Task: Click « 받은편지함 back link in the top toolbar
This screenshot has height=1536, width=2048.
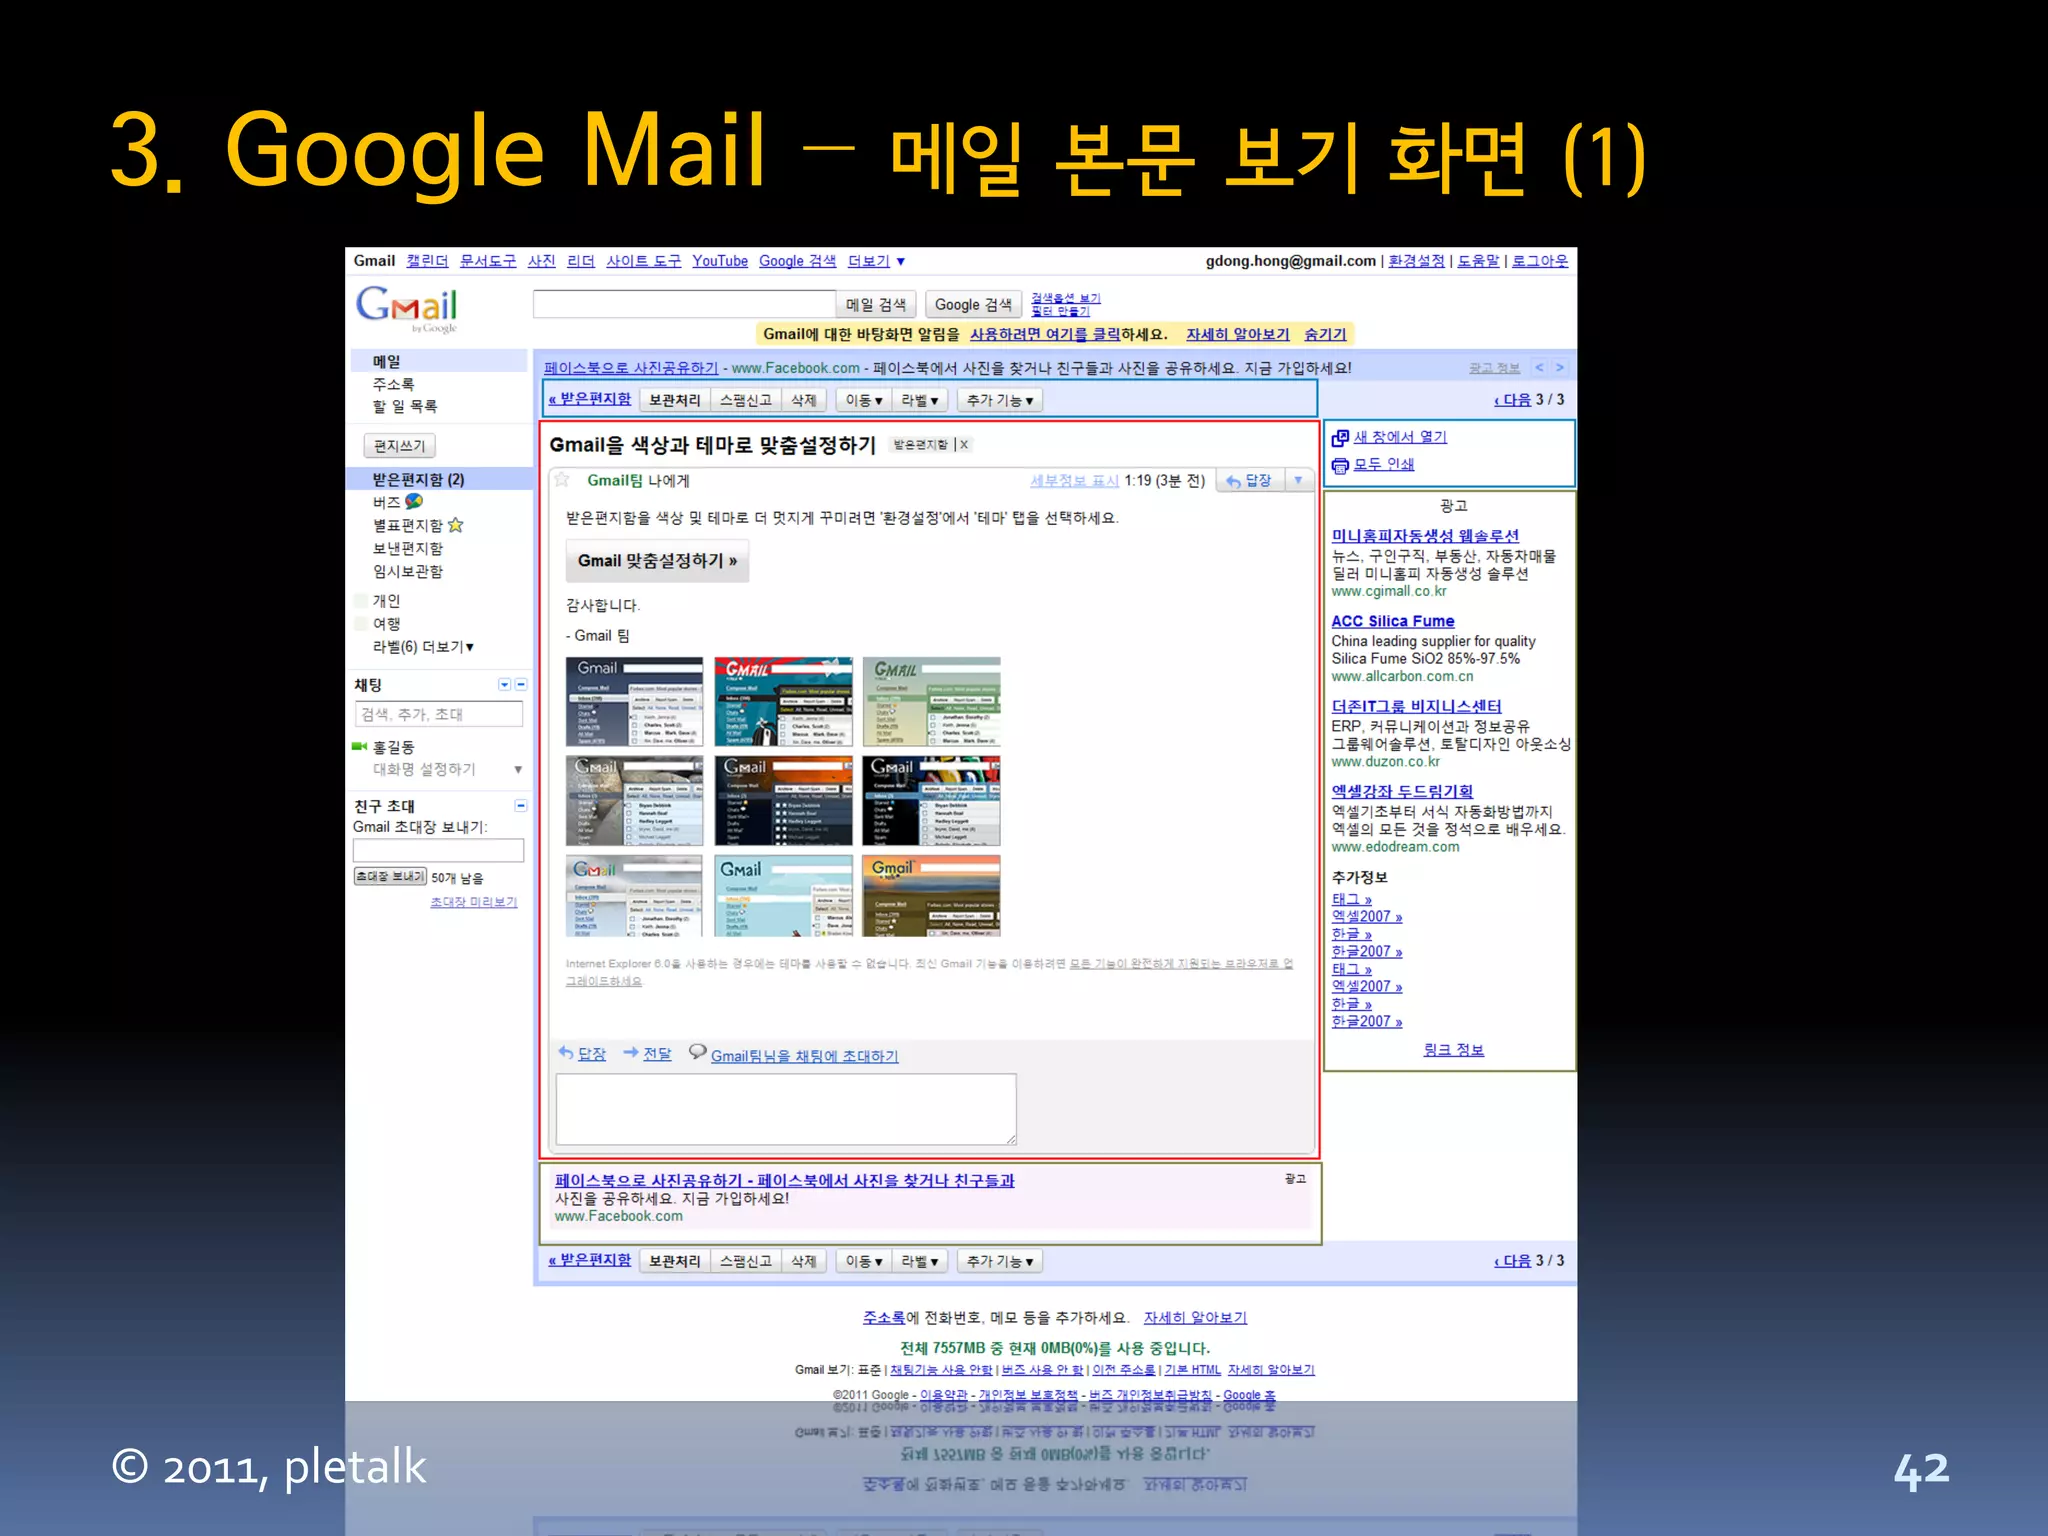Action: [590, 399]
